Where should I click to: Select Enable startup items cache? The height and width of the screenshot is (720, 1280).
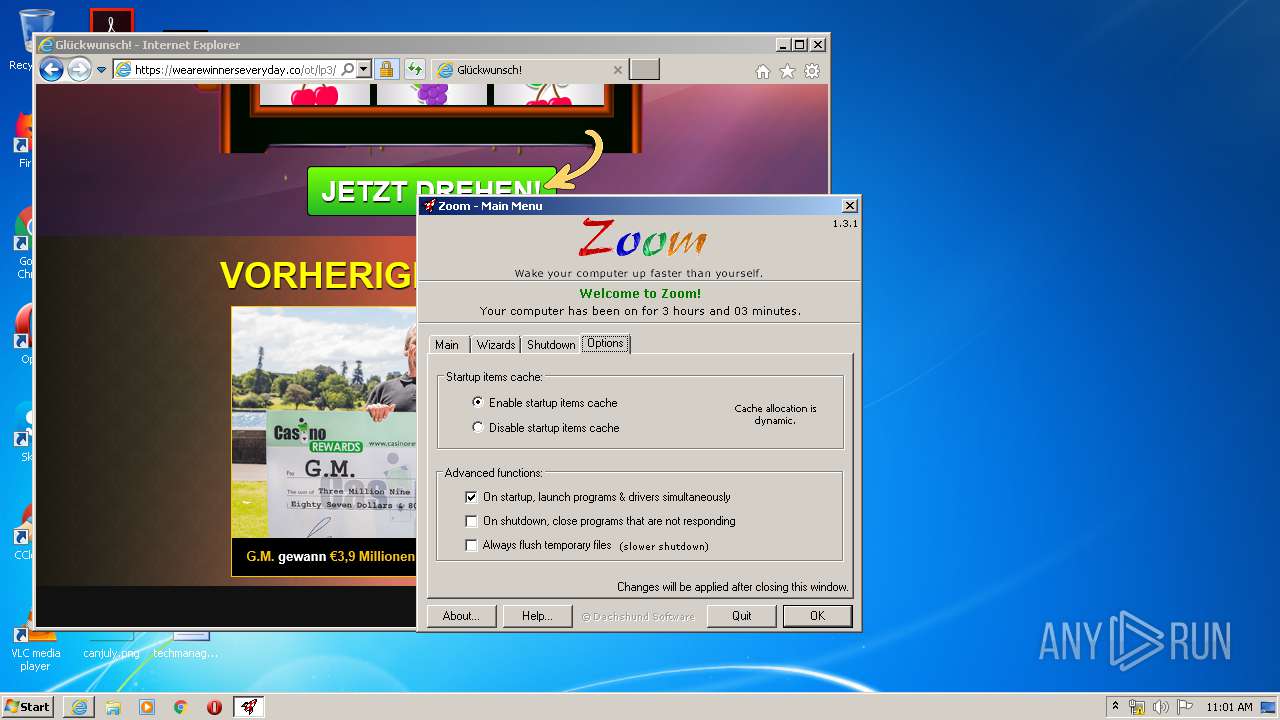coord(545,403)
